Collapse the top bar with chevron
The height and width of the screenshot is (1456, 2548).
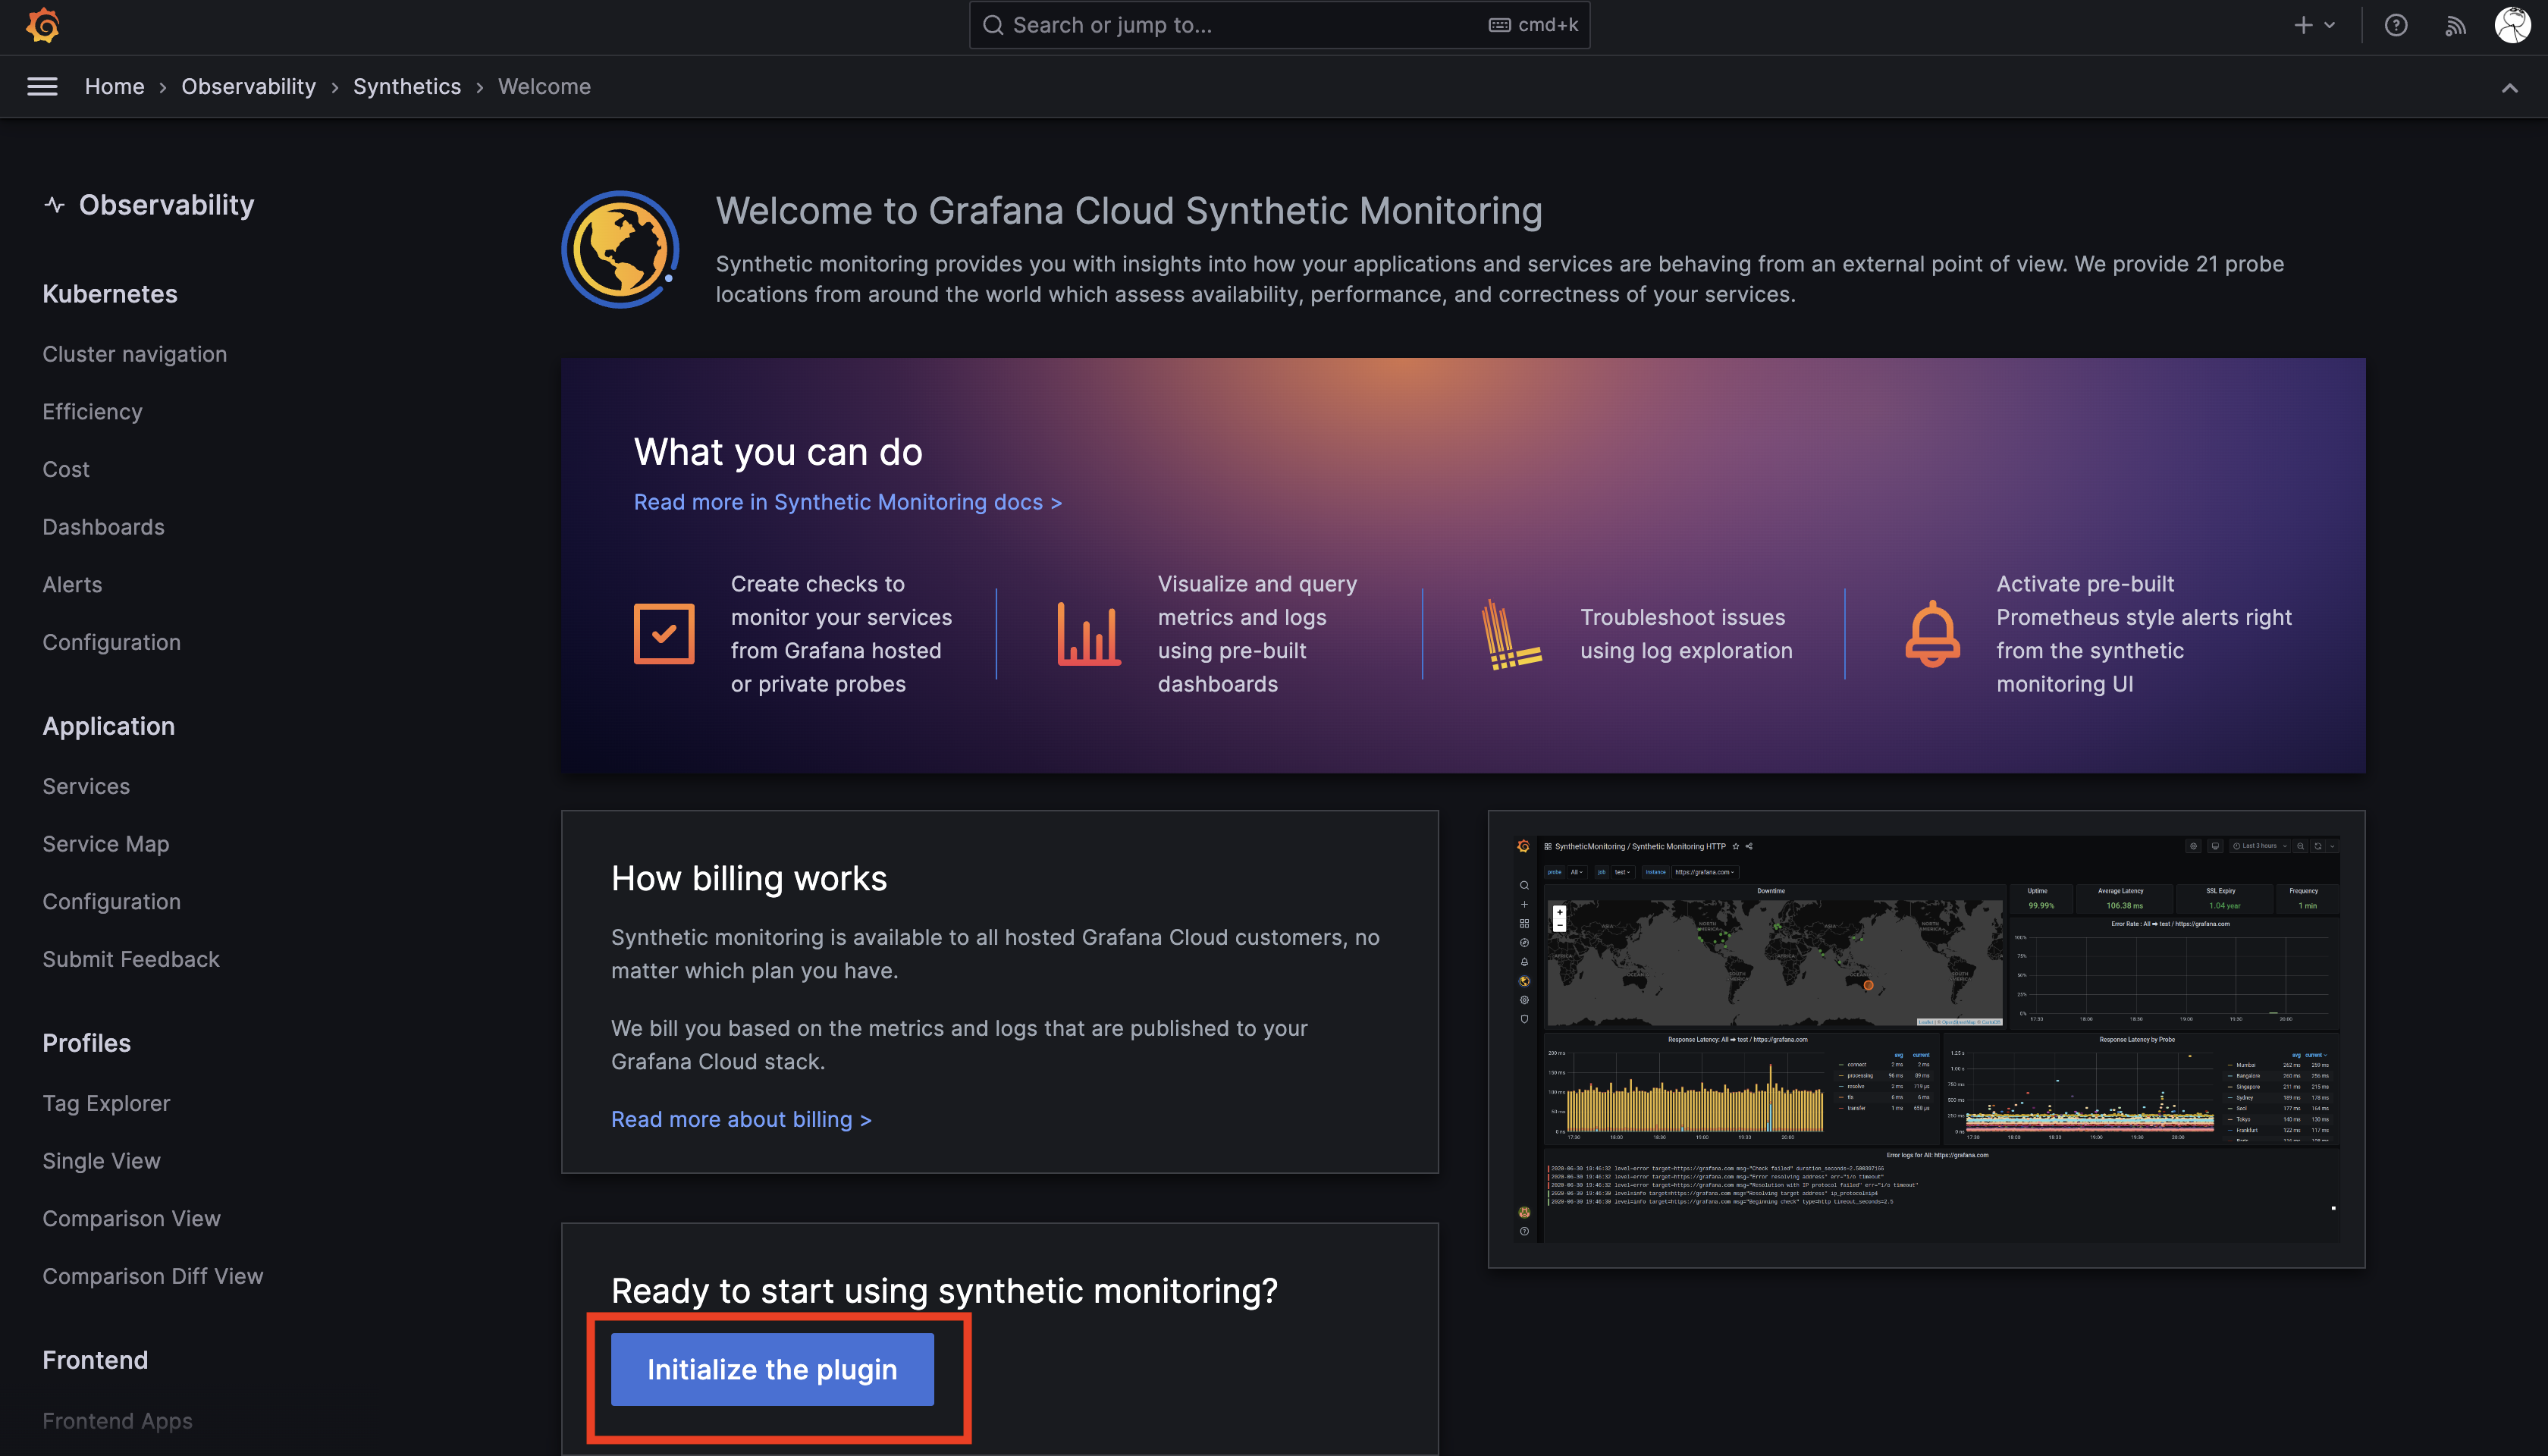(x=2510, y=88)
